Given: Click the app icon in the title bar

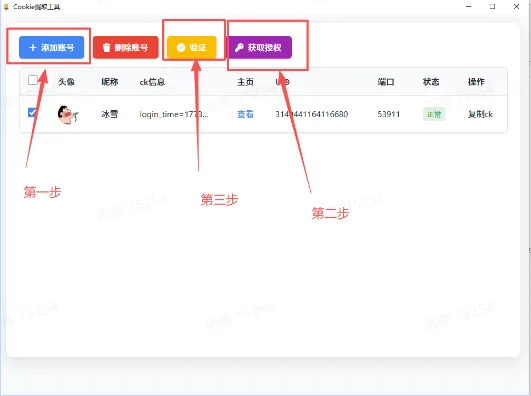Looking at the screenshot, I should tap(6, 7).
